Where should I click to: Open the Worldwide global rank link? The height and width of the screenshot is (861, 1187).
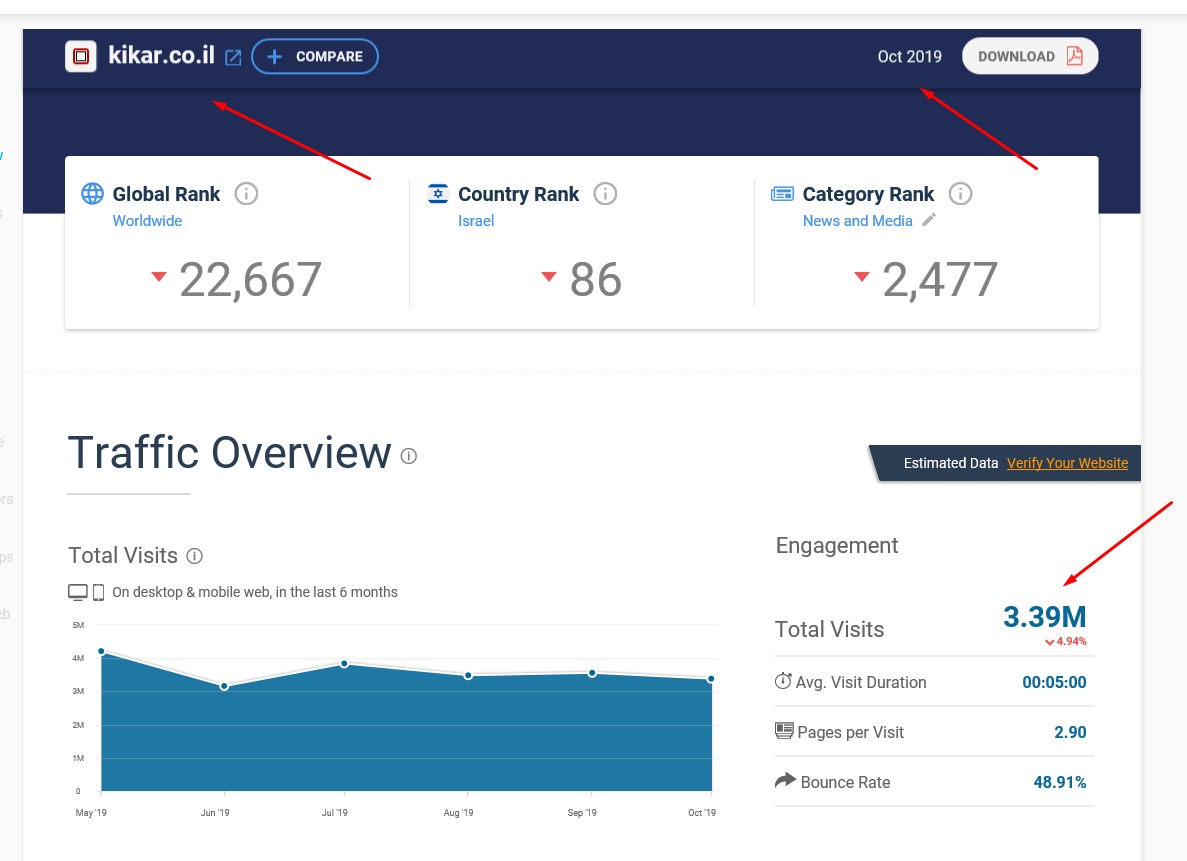click(147, 221)
